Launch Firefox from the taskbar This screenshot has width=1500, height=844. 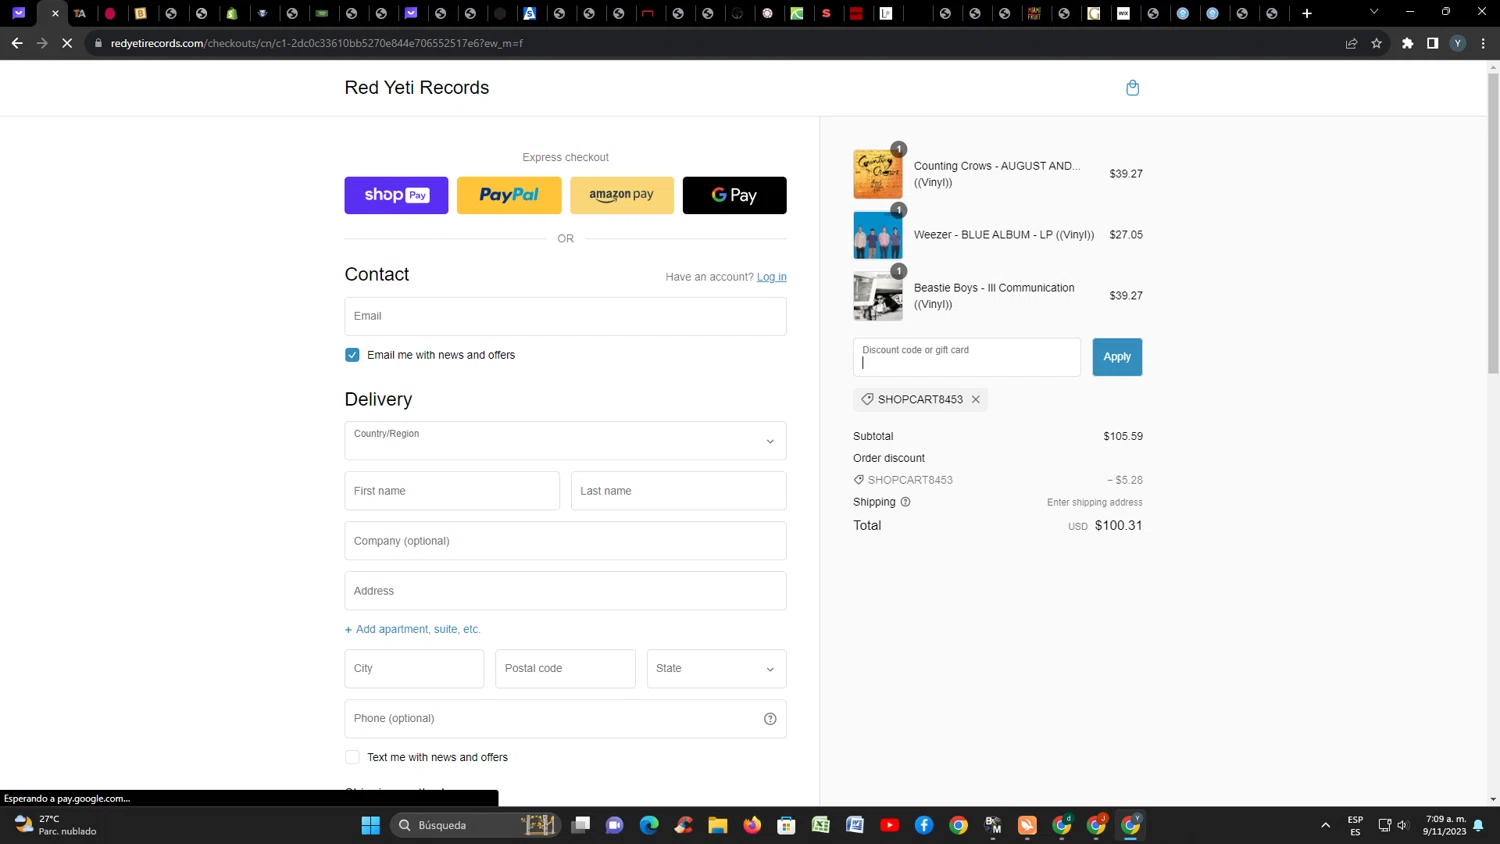pos(752,825)
